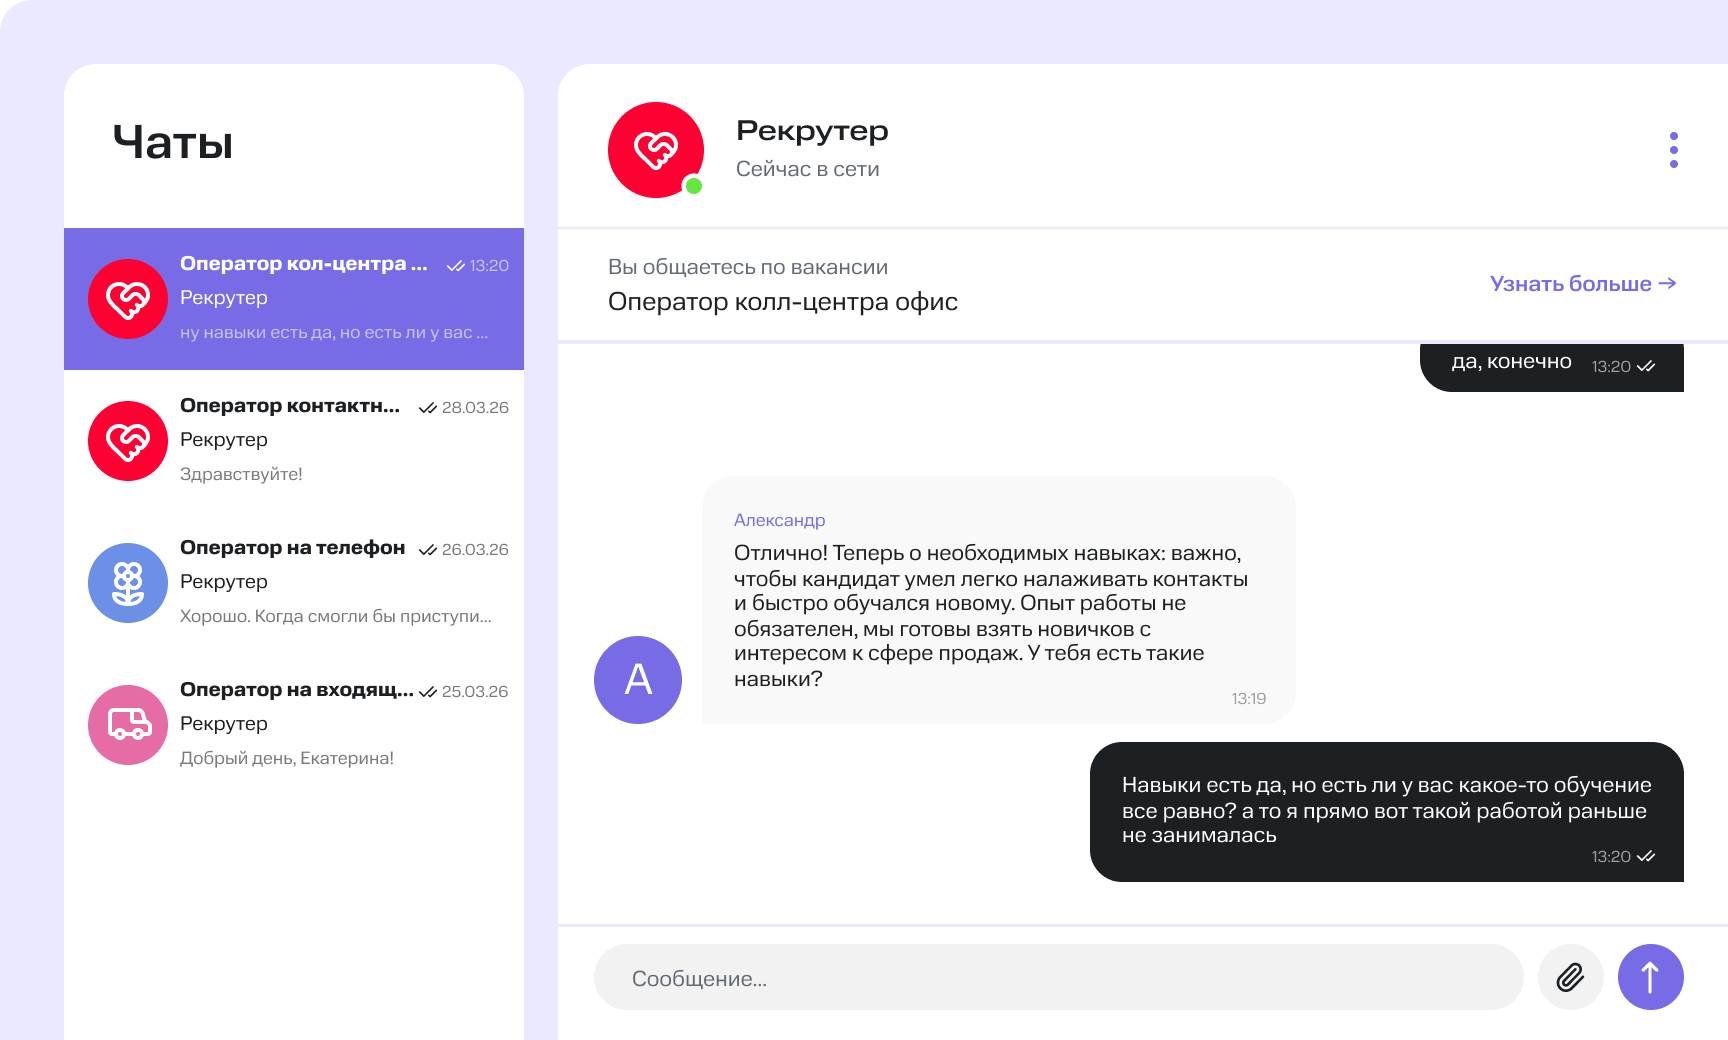Click the Рекрутер name in chat header
1728x1040 pixels.
tap(812, 131)
